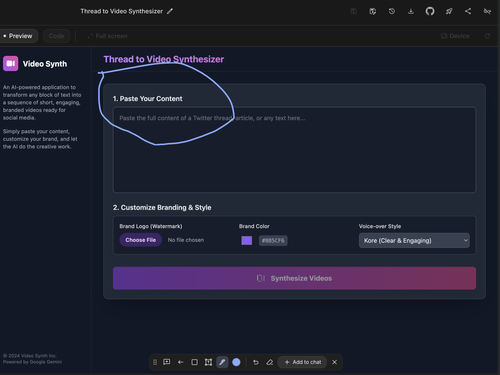Click the #8B5CF6 hex color field

pyautogui.click(x=273, y=240)
